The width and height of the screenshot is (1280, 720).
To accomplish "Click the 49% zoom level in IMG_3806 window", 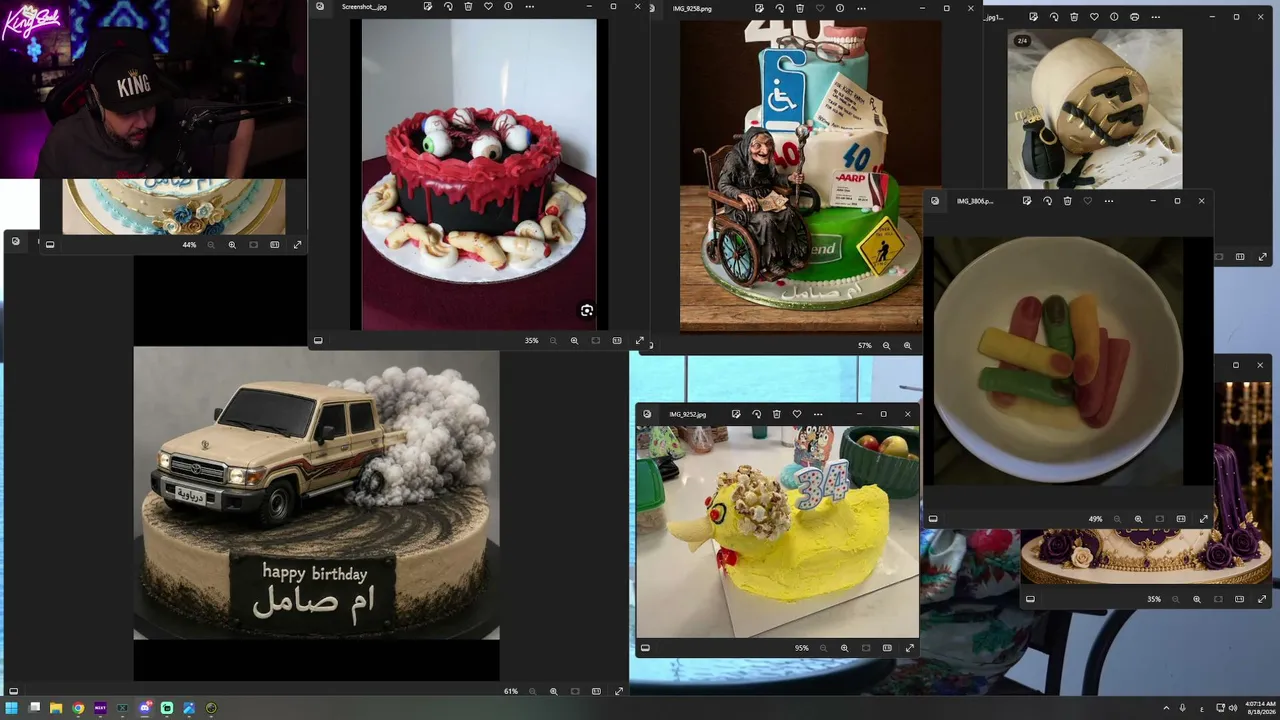I will pos(1095,520).
